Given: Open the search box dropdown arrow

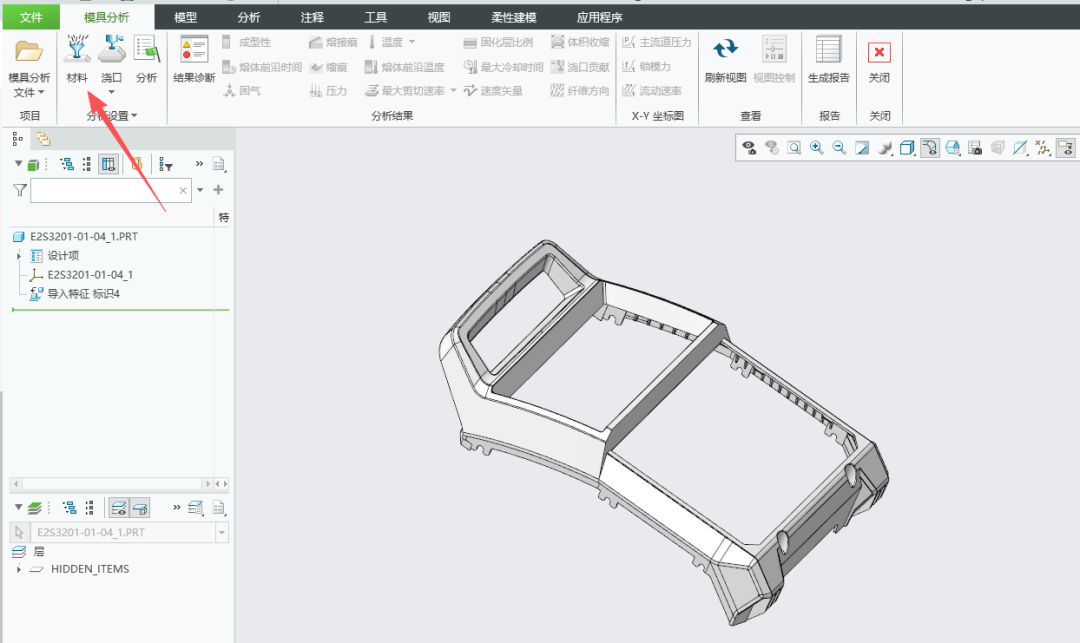Looking at the screenshot, I should coord(200,189).
